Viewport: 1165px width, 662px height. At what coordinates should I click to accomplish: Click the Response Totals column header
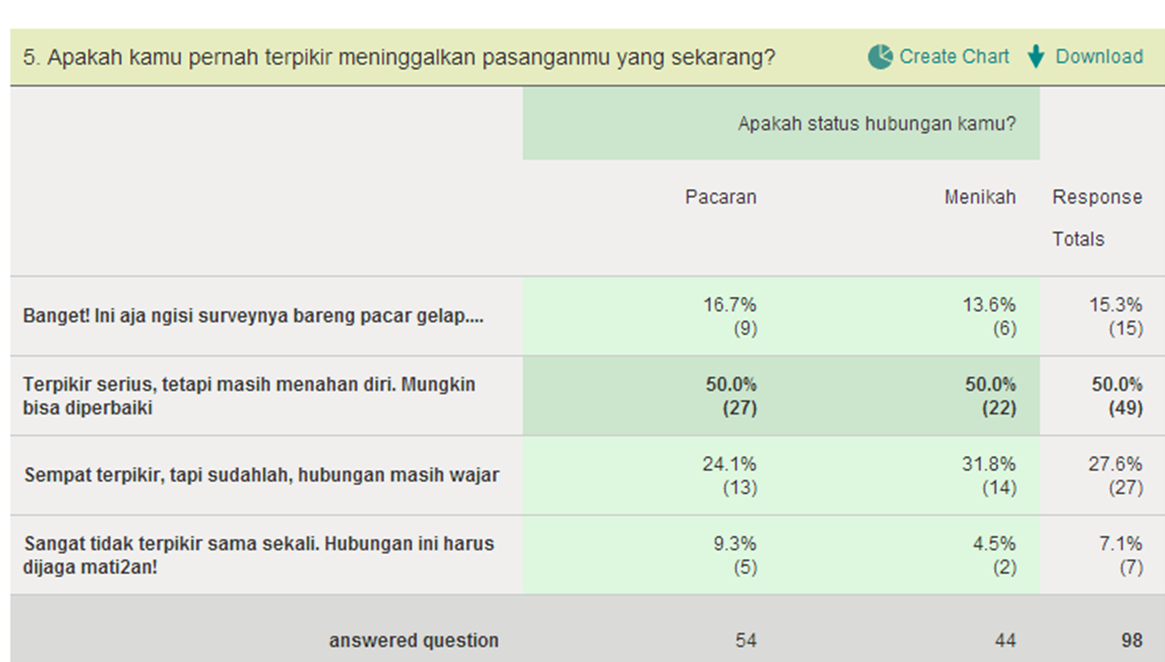click(1097, 218)
